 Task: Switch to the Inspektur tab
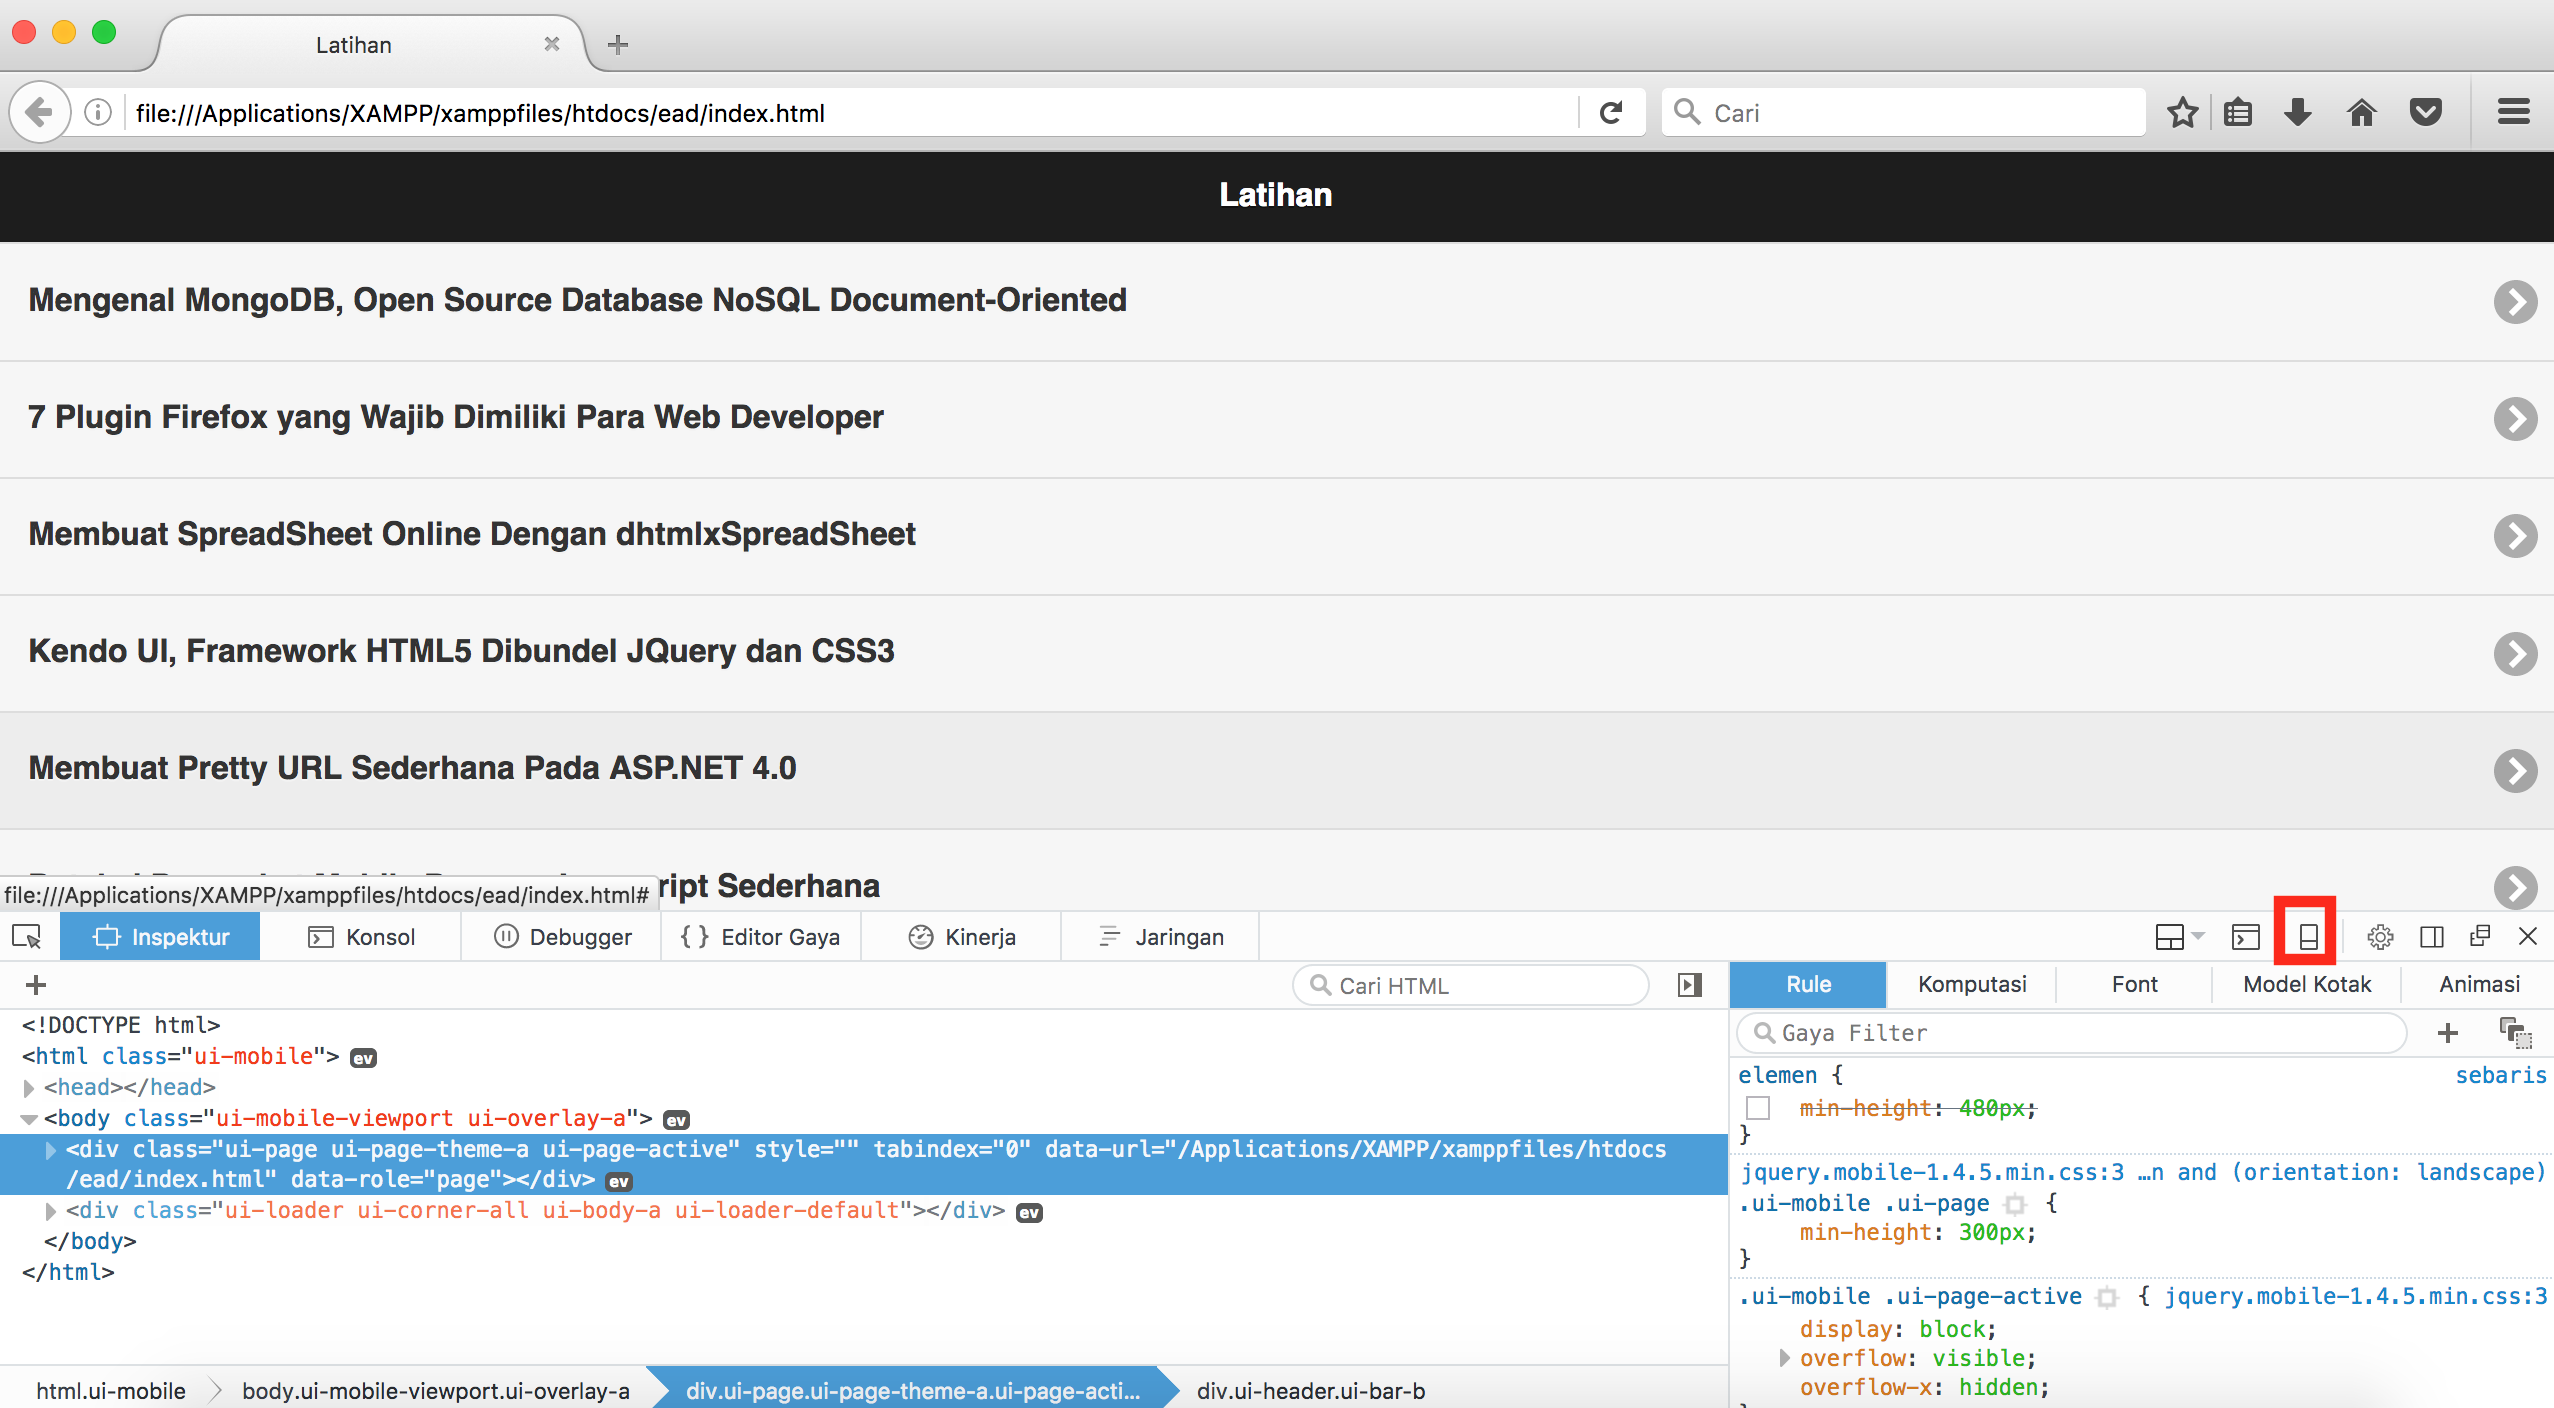[x=160, y=937]
